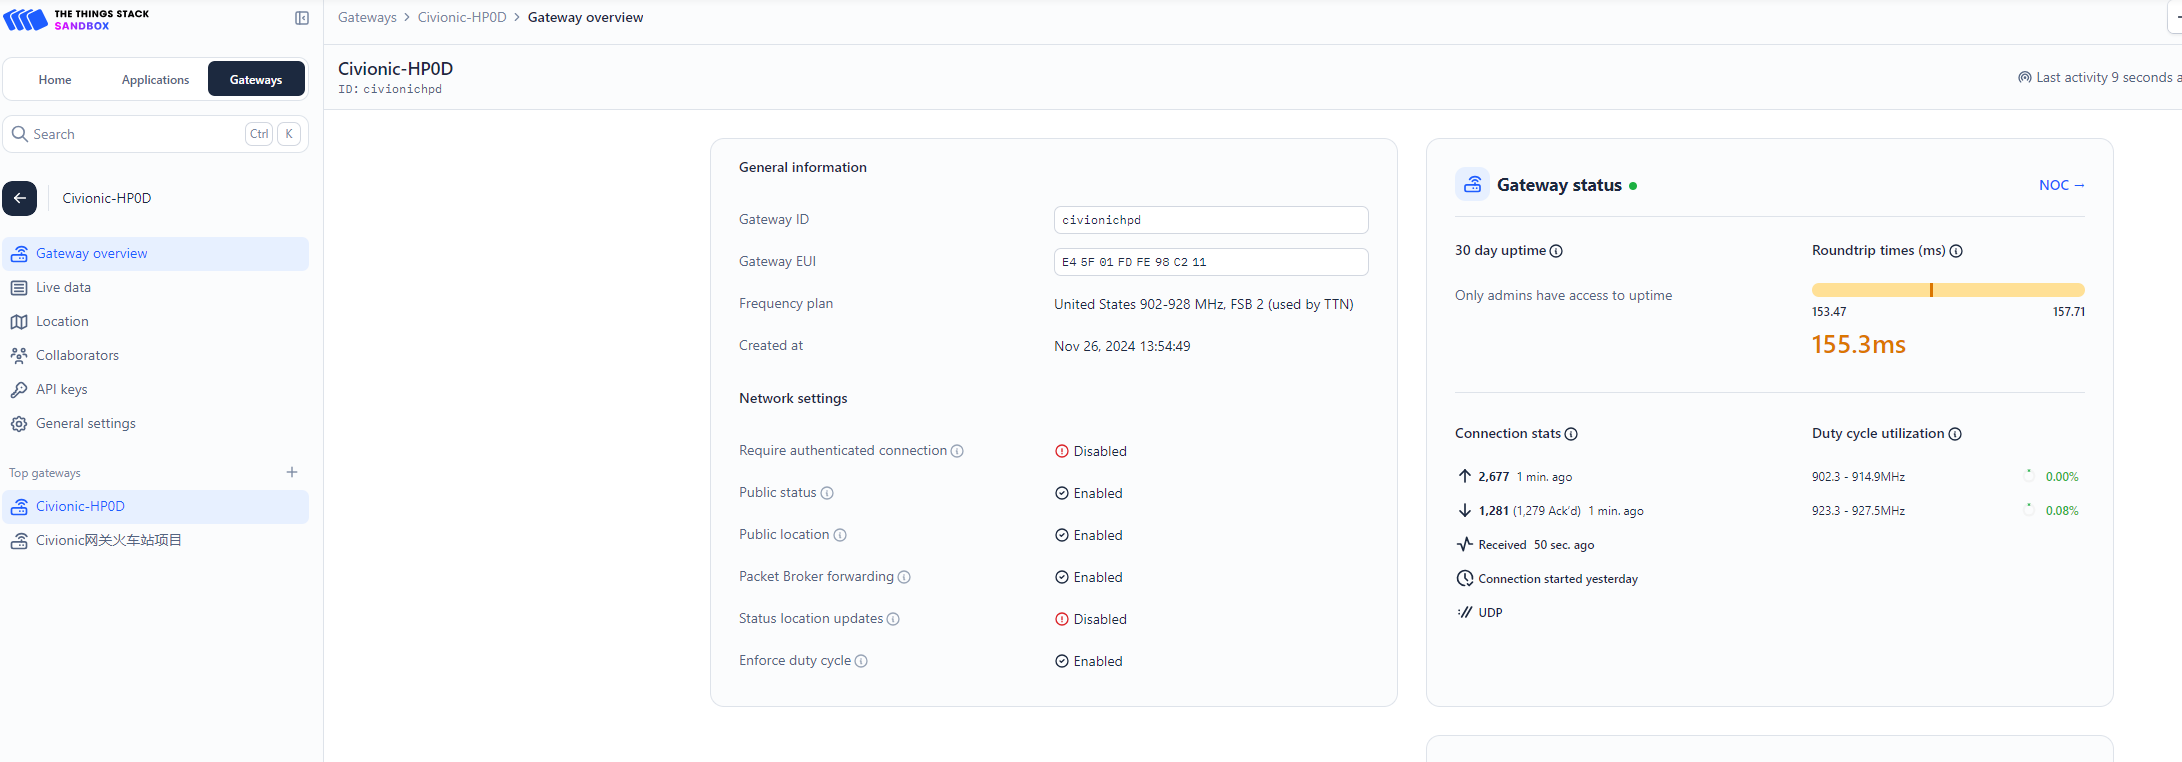Screen dimensions: 2182x762
Task: Open Civionic网关火车站项目 gateway
Action: 156,541
